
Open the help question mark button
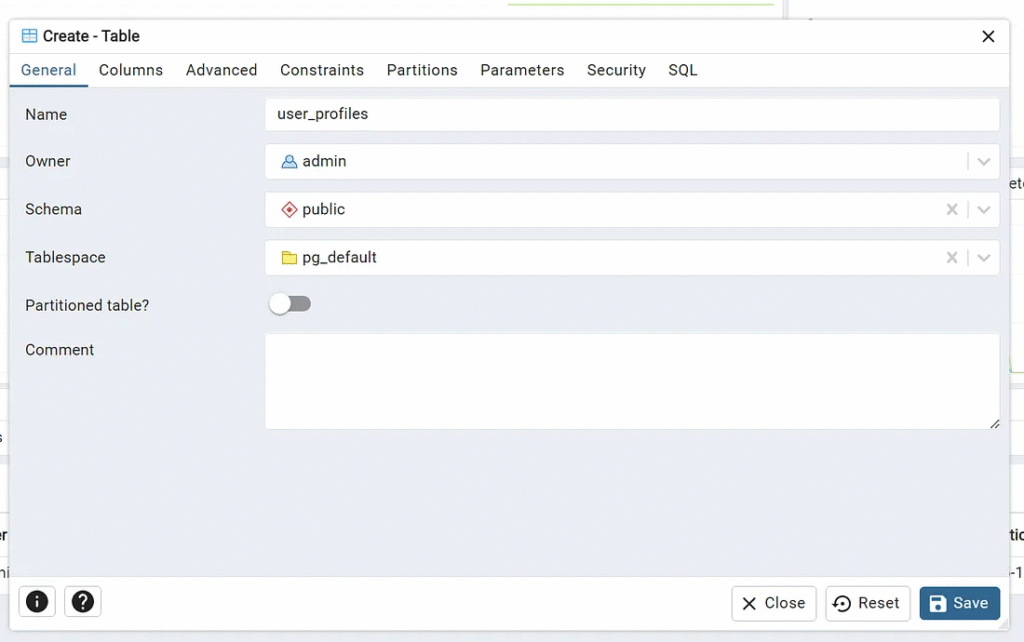[x=83, y=602]
